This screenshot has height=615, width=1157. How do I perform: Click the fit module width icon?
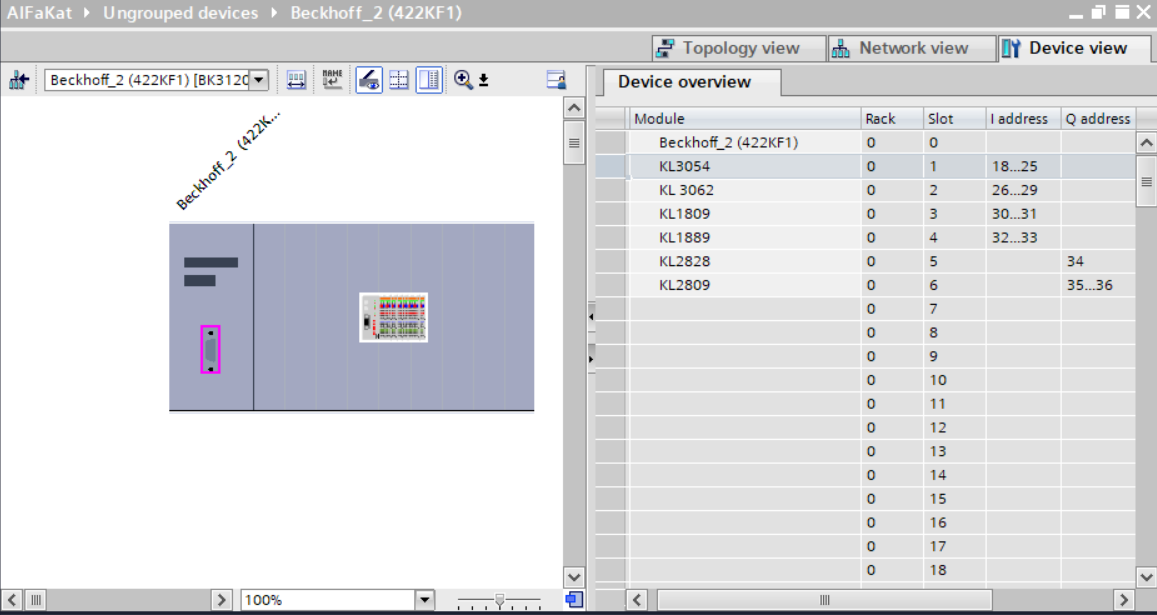(x=296, y=80)
